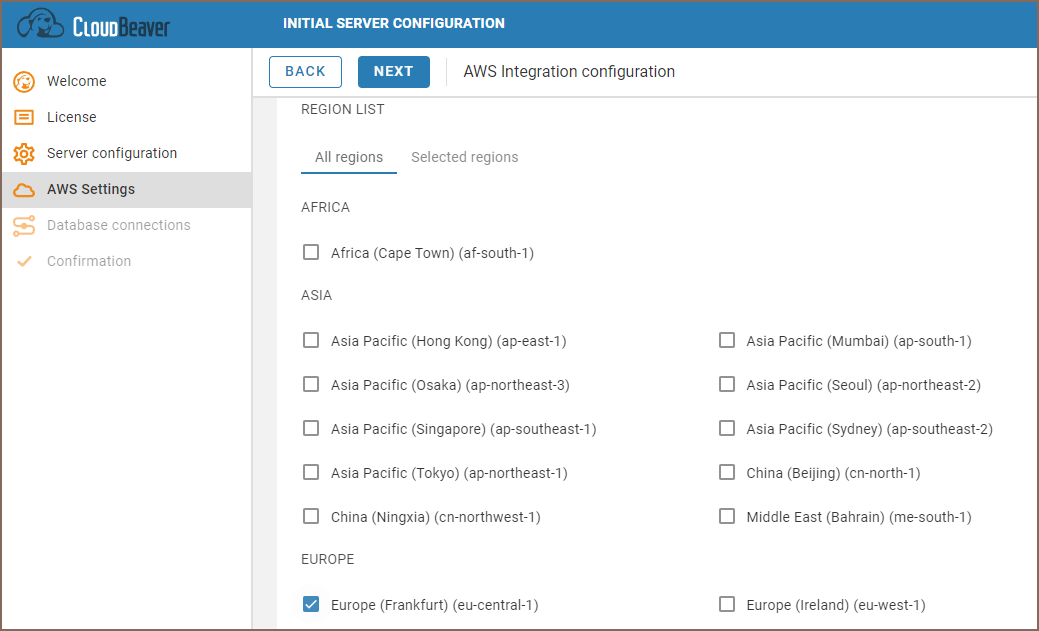Go back with the BACK button
Screen dimensions: 1039x631
tap(305, 72)
